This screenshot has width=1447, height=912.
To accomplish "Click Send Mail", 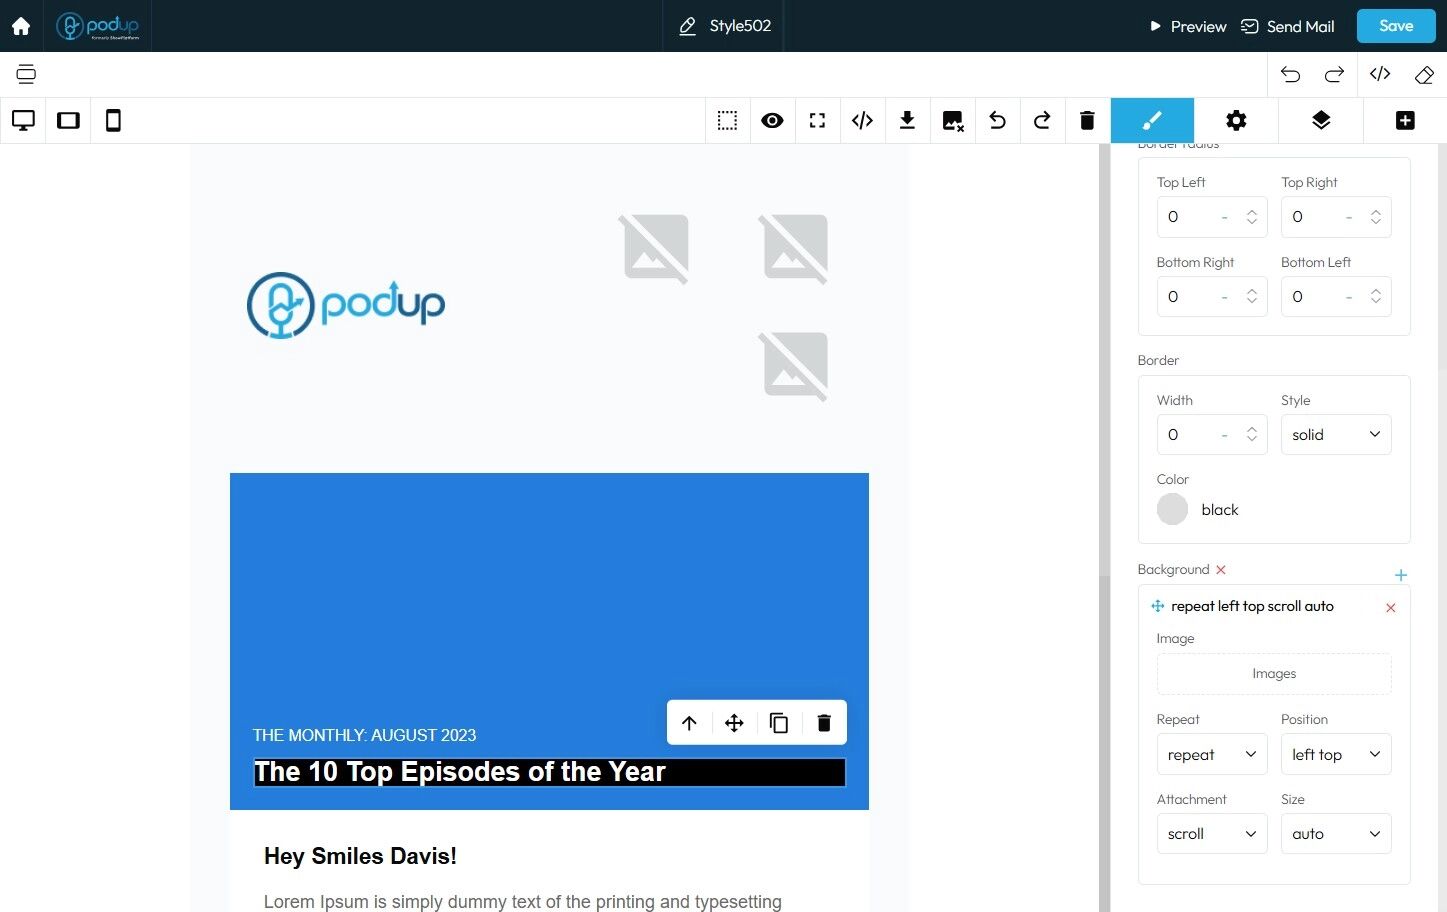I will point(1288,27).
